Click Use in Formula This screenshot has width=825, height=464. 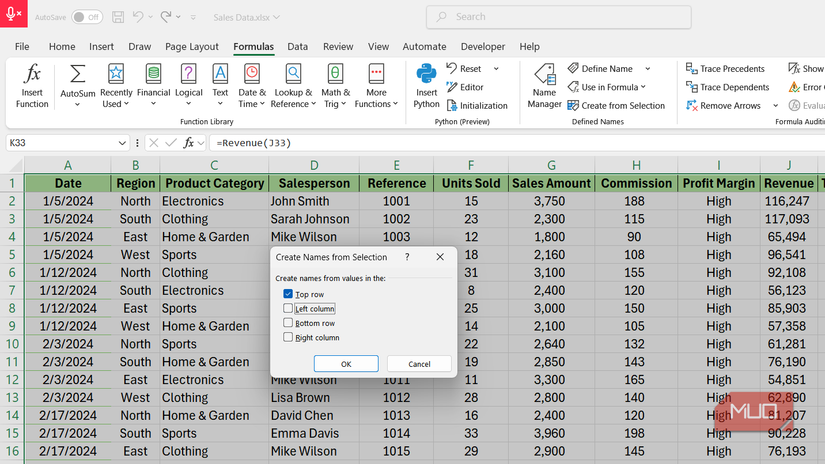click(x=607, y=87)
